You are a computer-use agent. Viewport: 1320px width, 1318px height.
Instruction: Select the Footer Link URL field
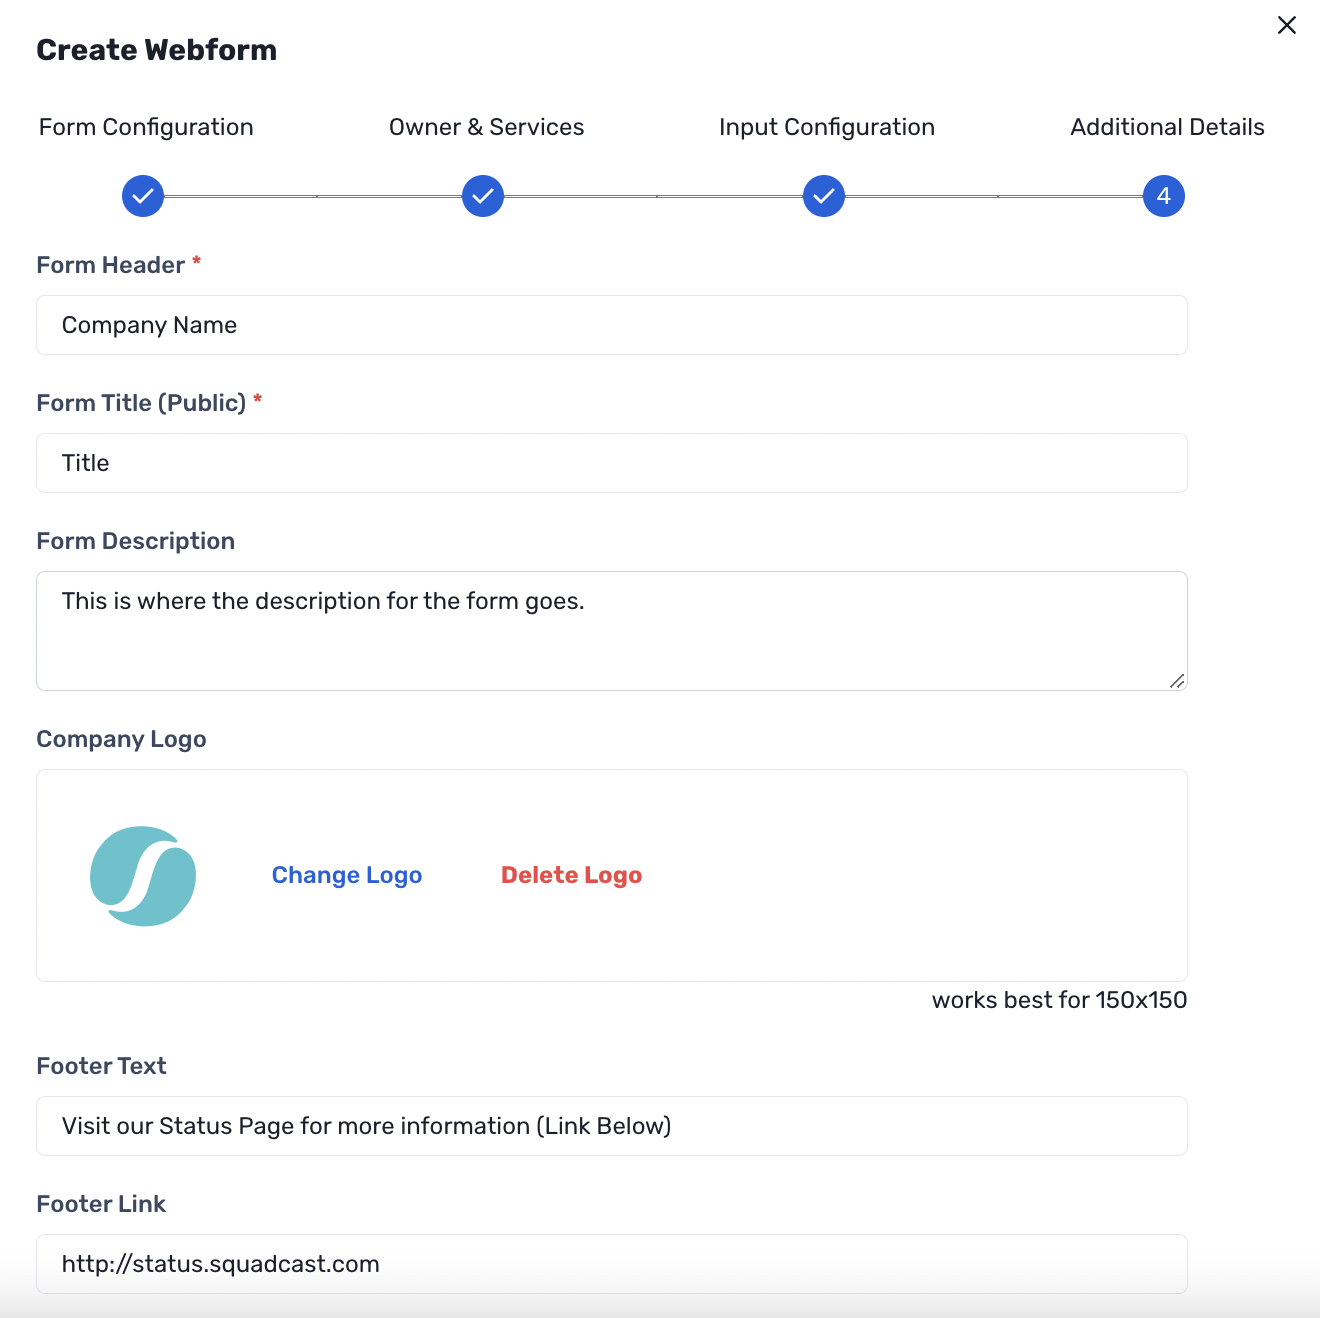[x=611, y=1264]
